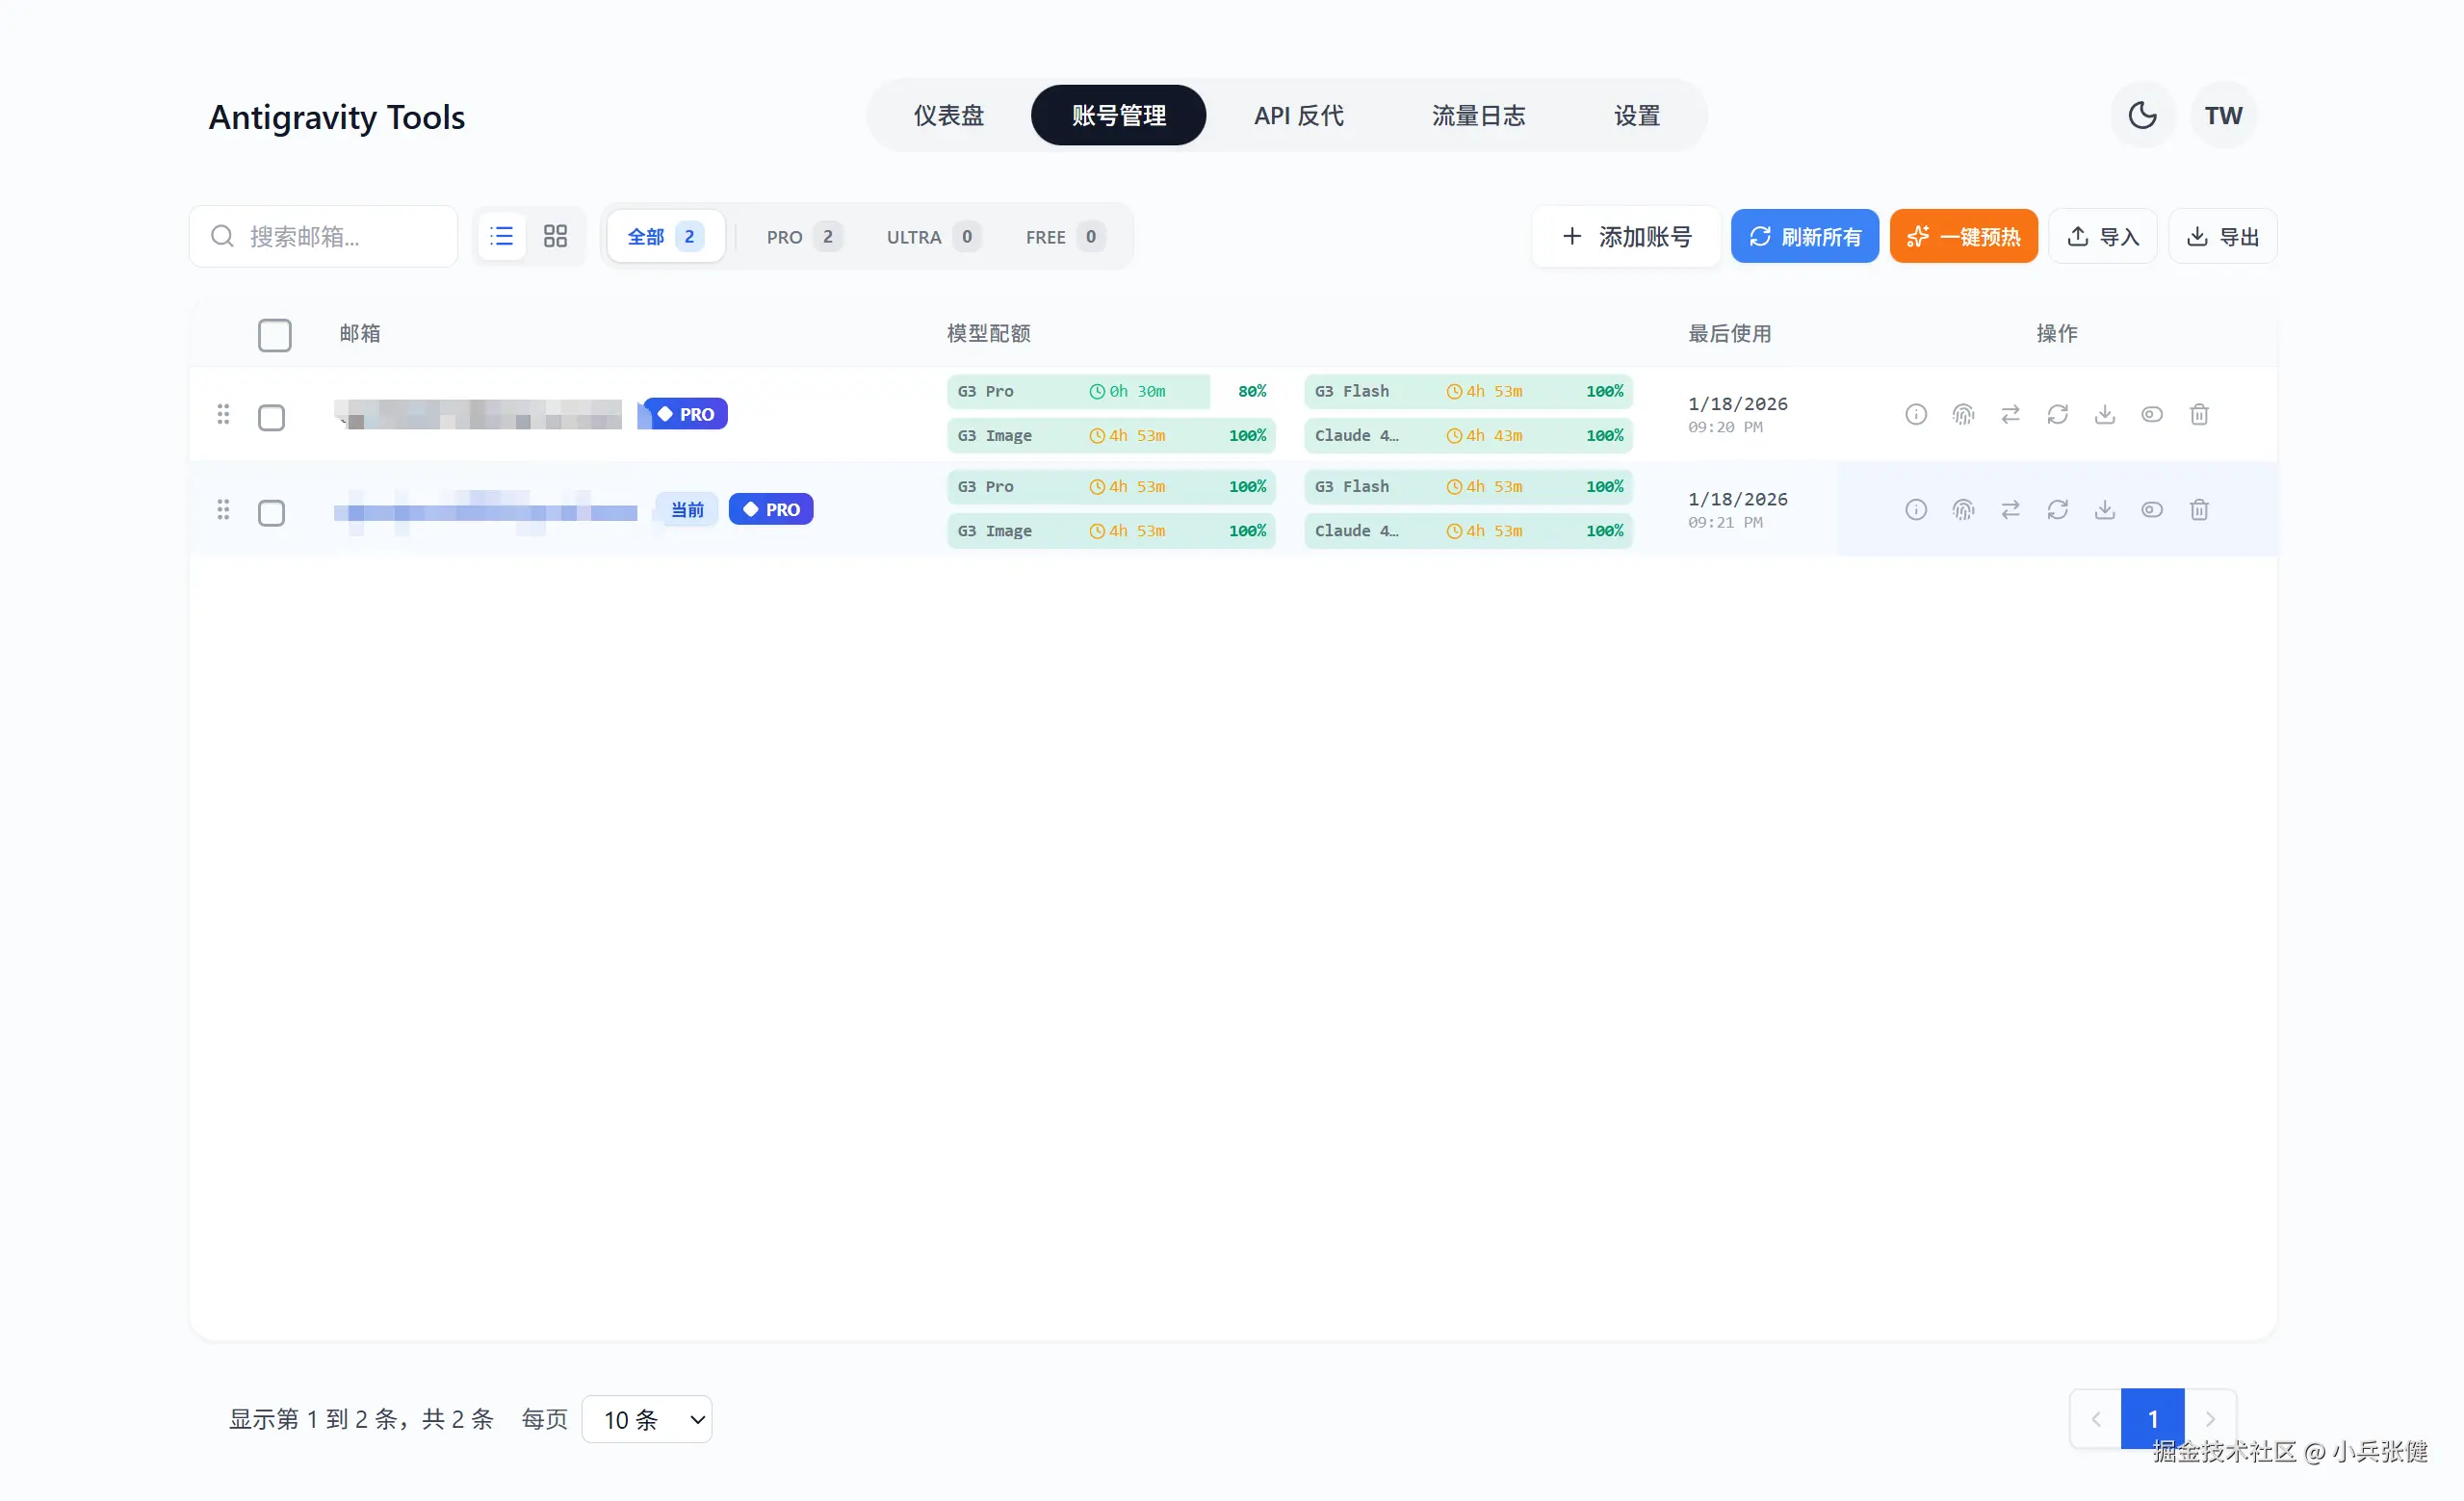Filter accounts by PRO tab
Viewport: 2464px width, 1501px height.
802,237
